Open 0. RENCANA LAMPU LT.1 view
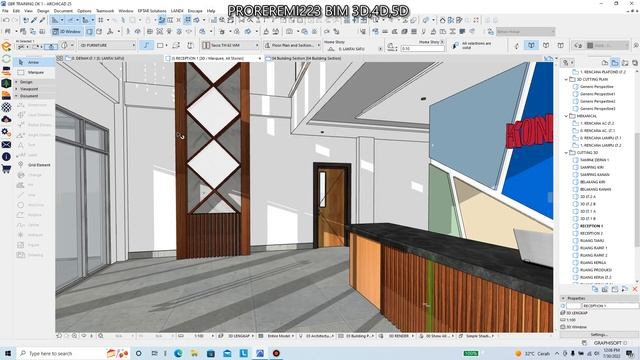Viewport: 640px width, 360px height. click(x=600, y=138)
